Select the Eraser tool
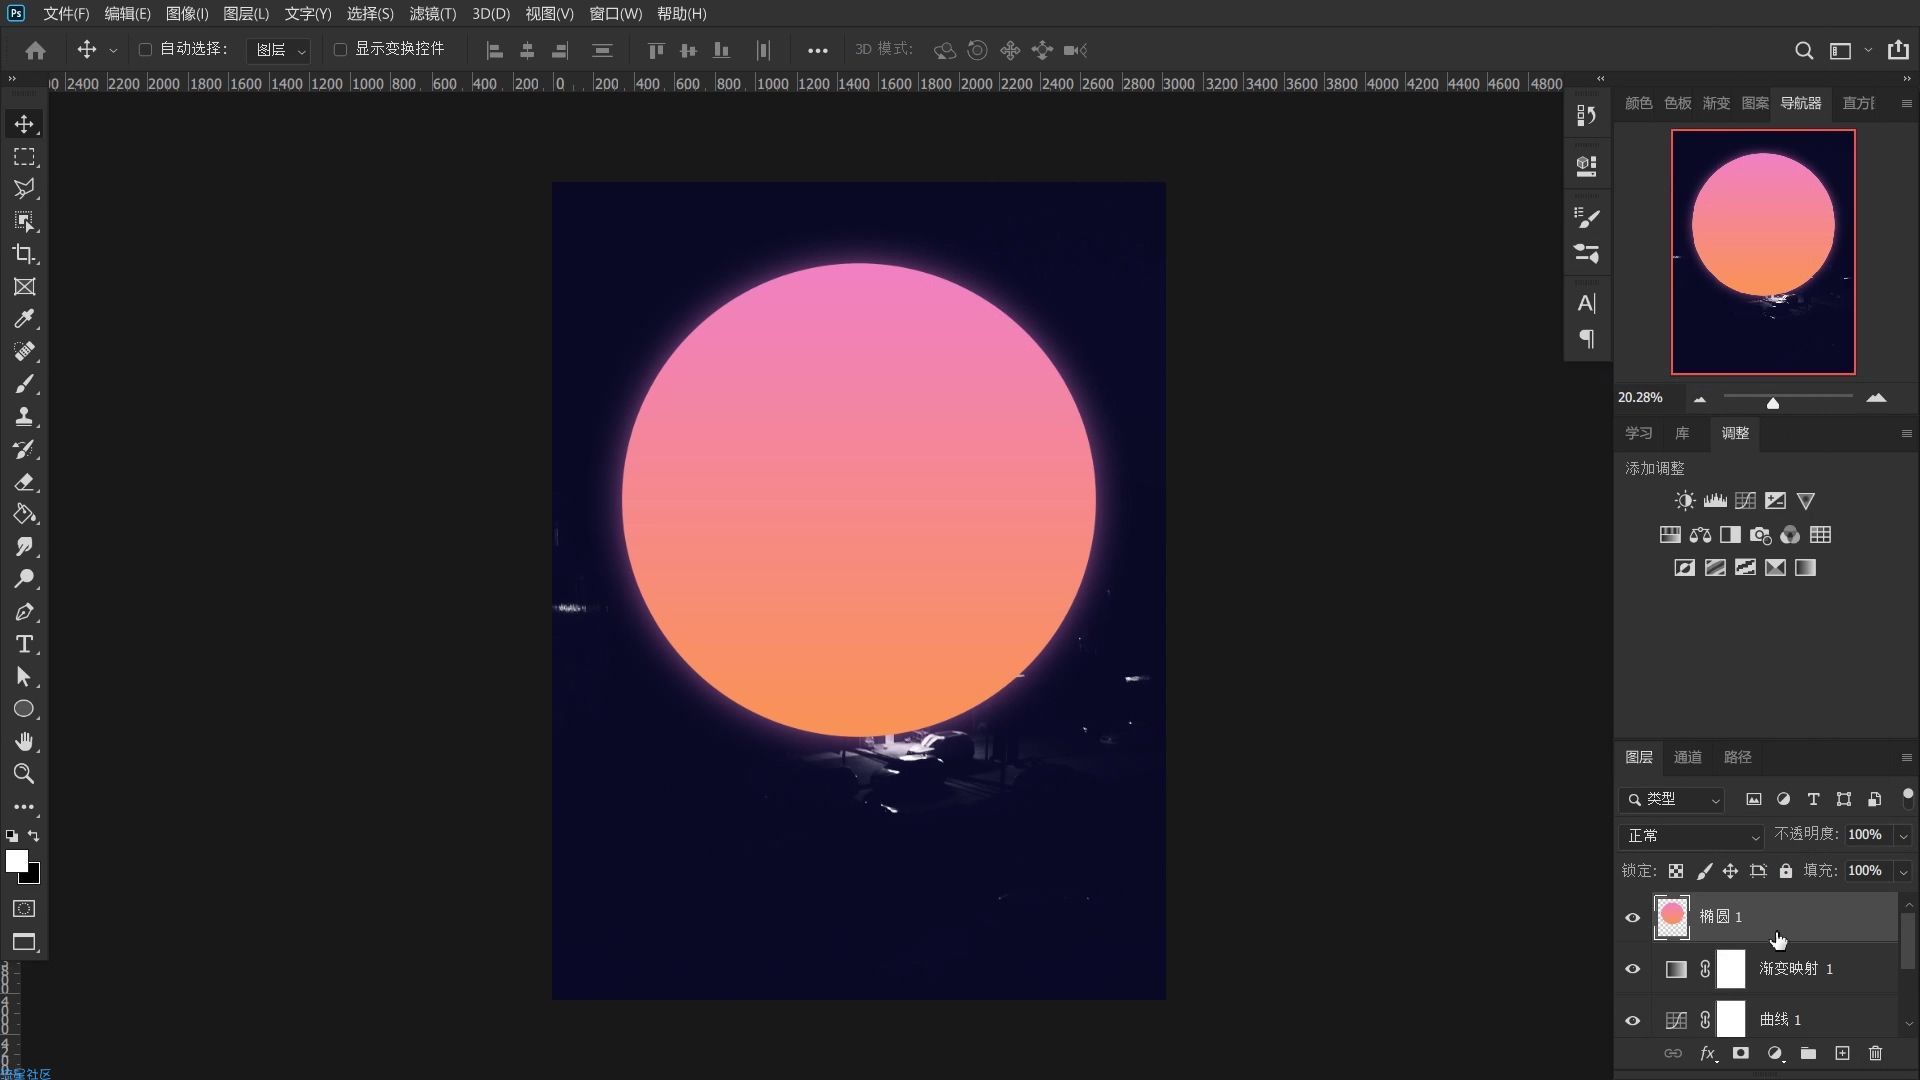The height and width of the screenshot is (1080, 1920). (x=24, y=482)
